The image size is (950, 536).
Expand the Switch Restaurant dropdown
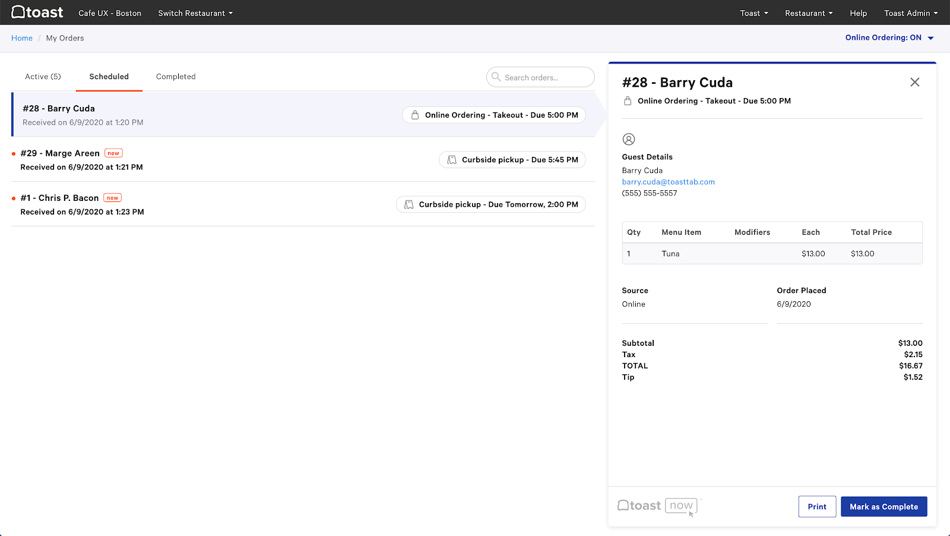(195, 13)
